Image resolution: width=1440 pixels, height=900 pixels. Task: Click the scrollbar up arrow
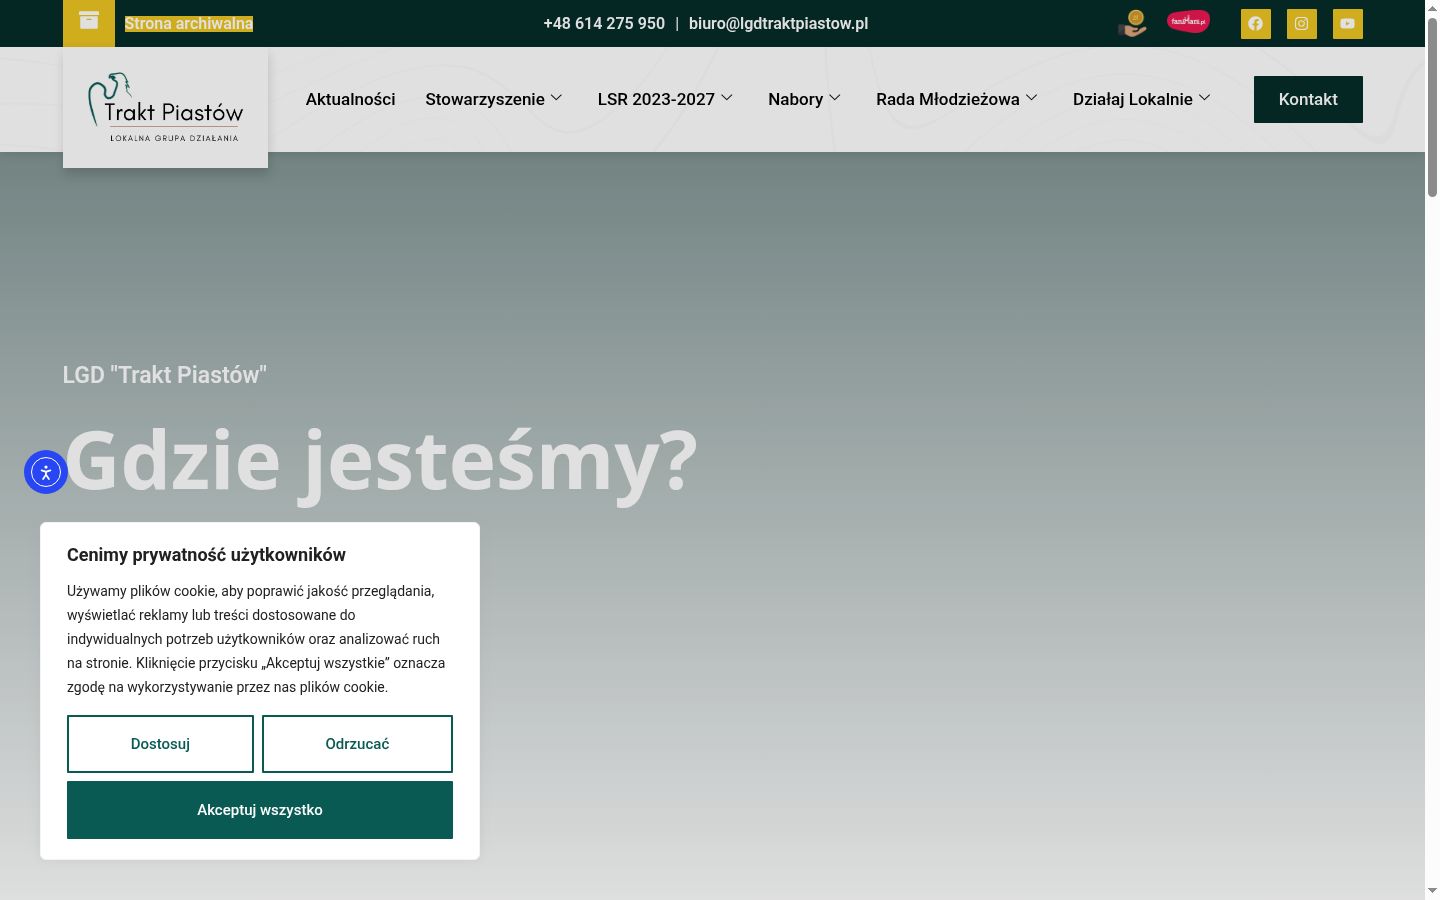pos(1432,8)
